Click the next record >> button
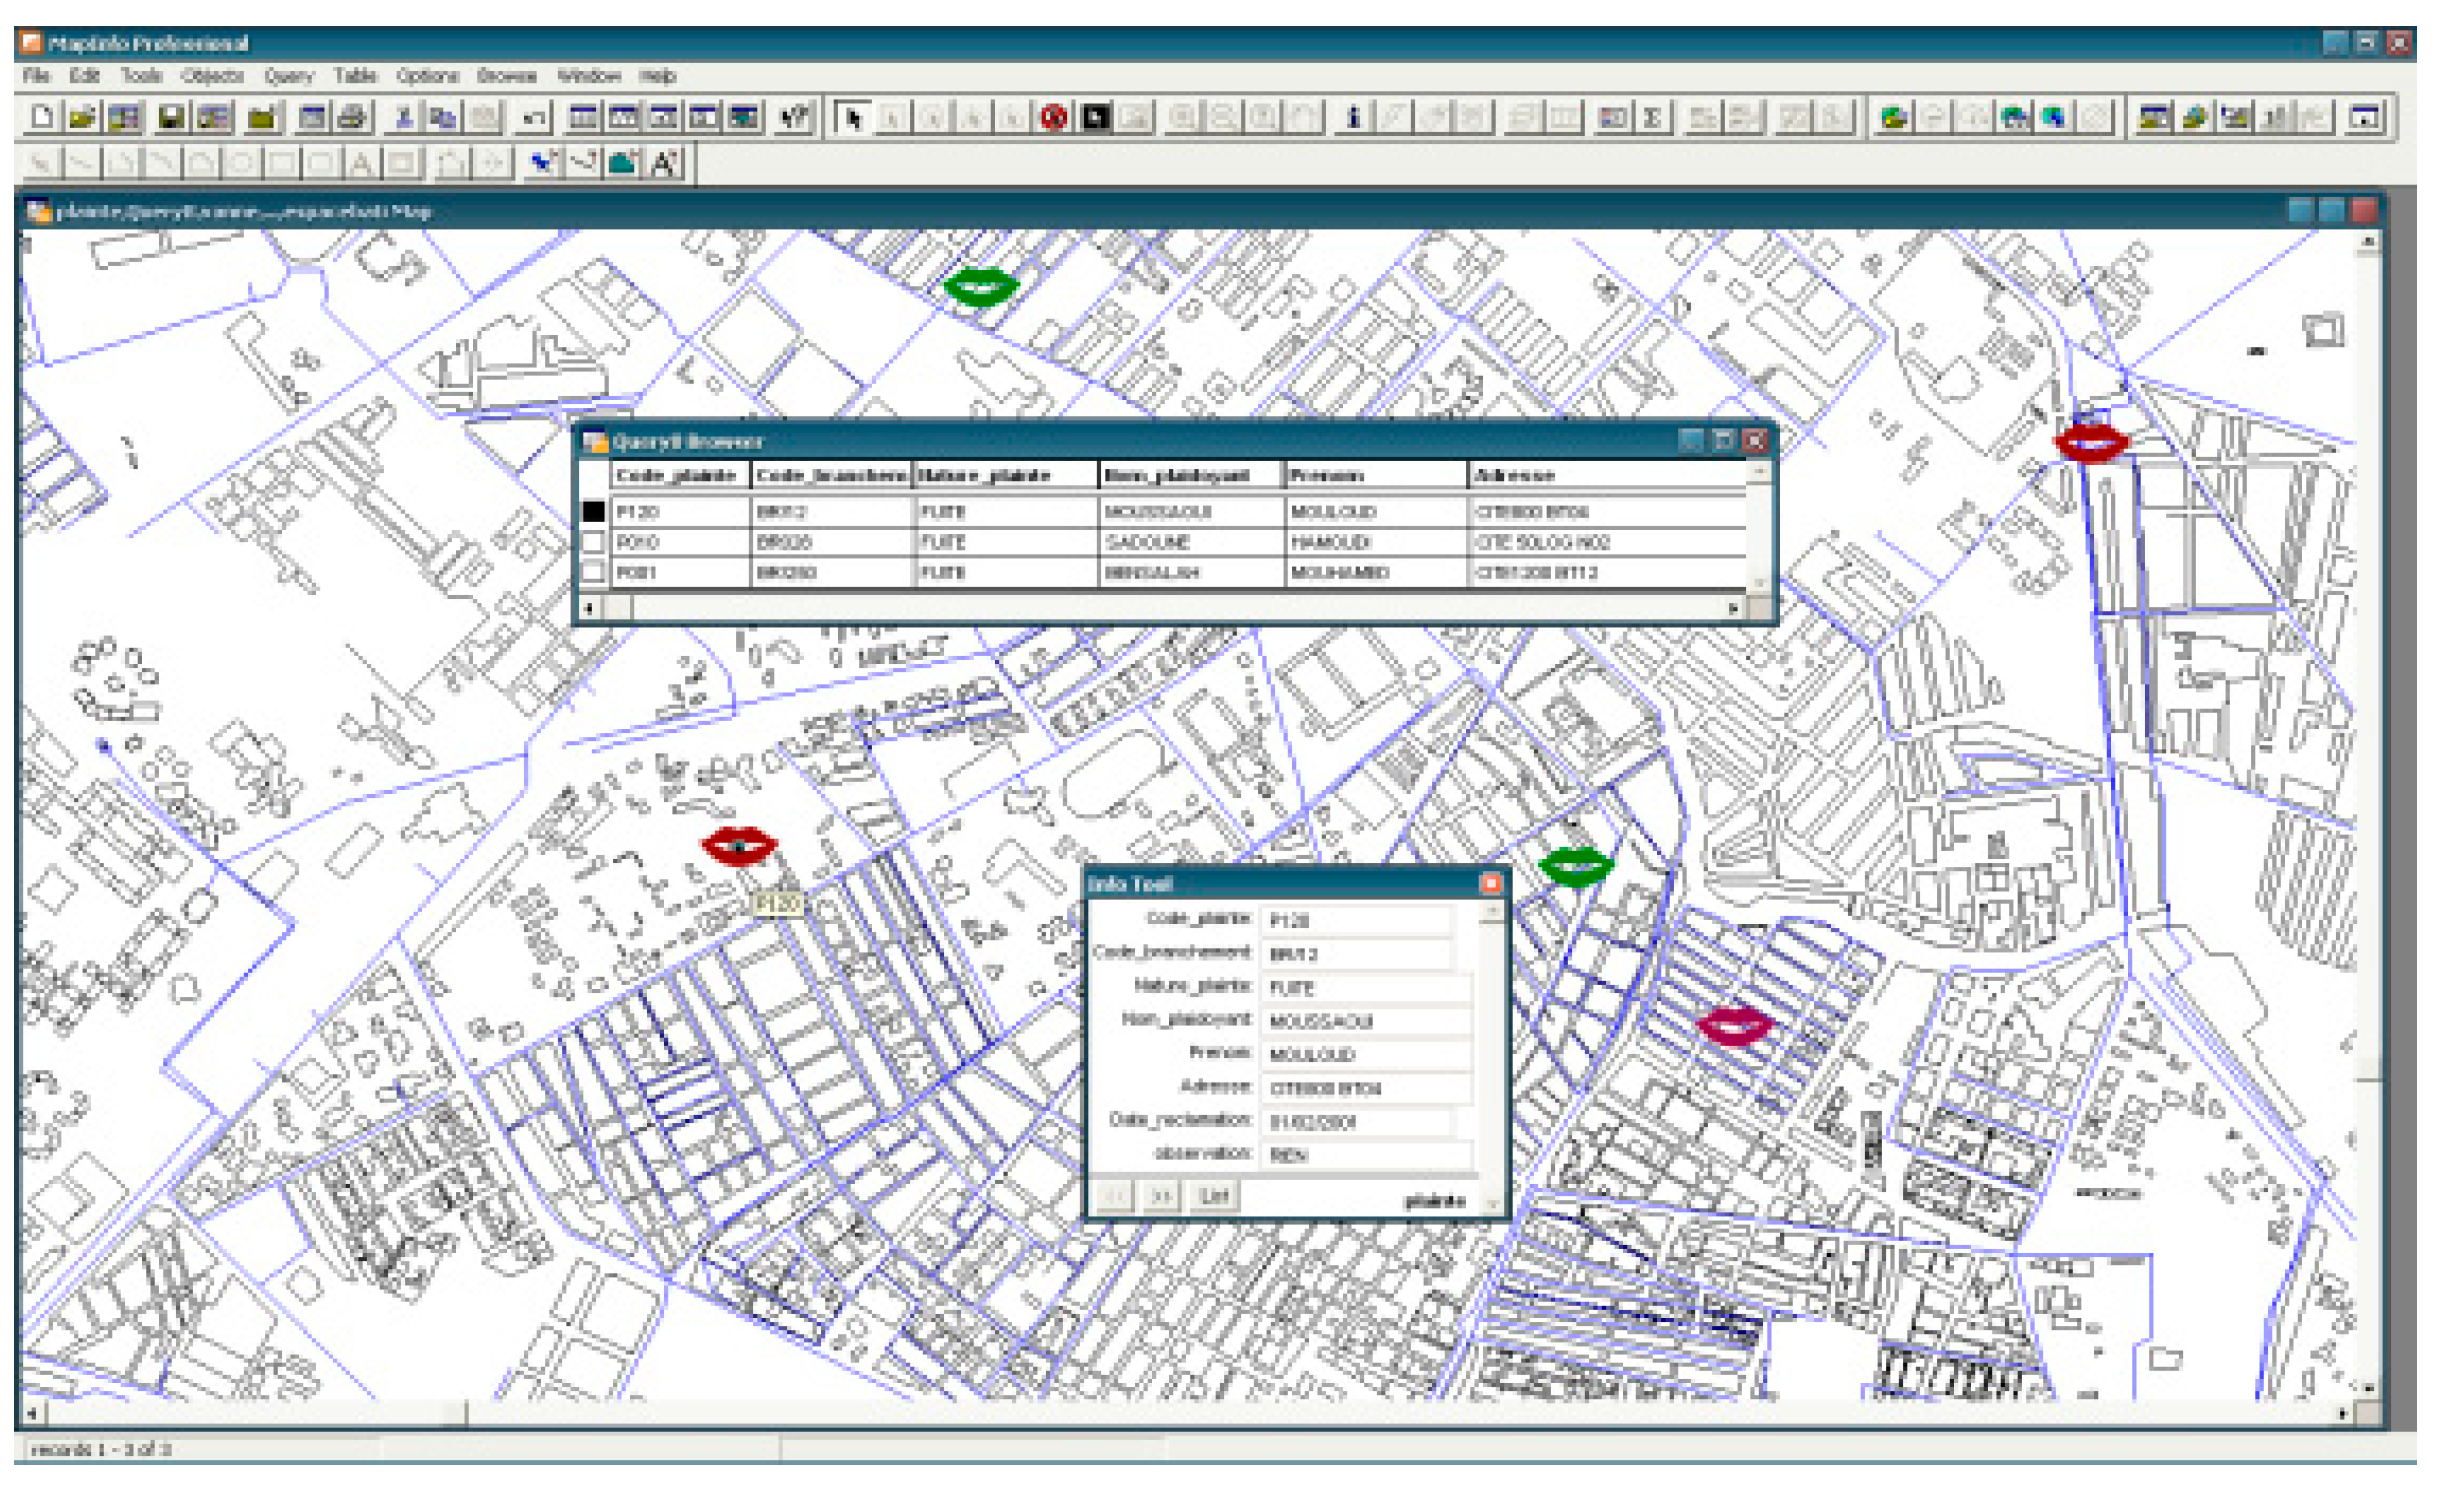The height and width of the screenshot is (1490, 2450). [x=1160, y=1196]
